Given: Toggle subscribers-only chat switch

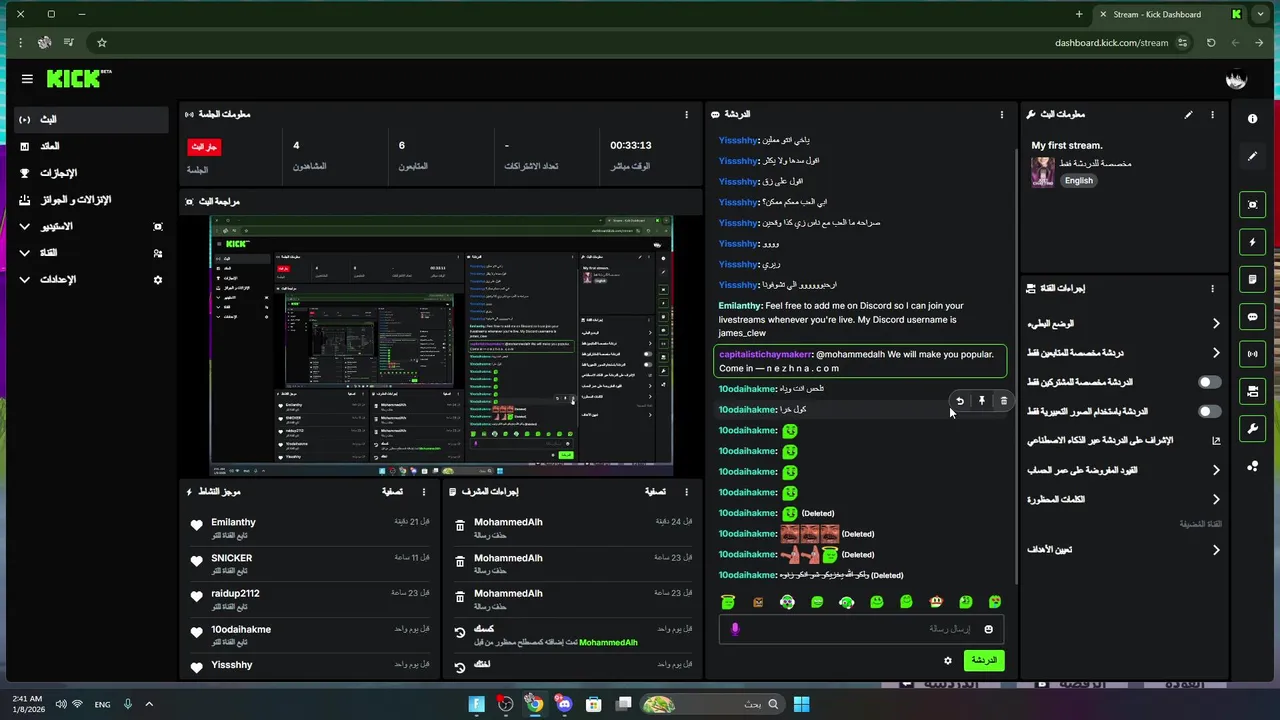Looking at the screenshot, I should click(x=1209, y=382).
